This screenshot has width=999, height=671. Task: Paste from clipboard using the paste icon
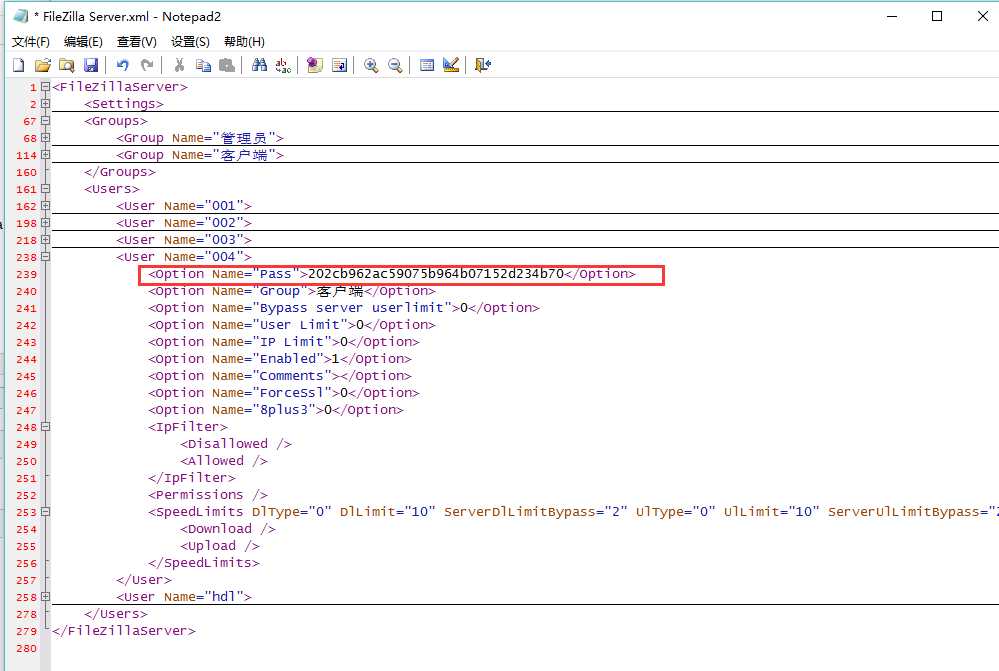(x=227, y=65)
